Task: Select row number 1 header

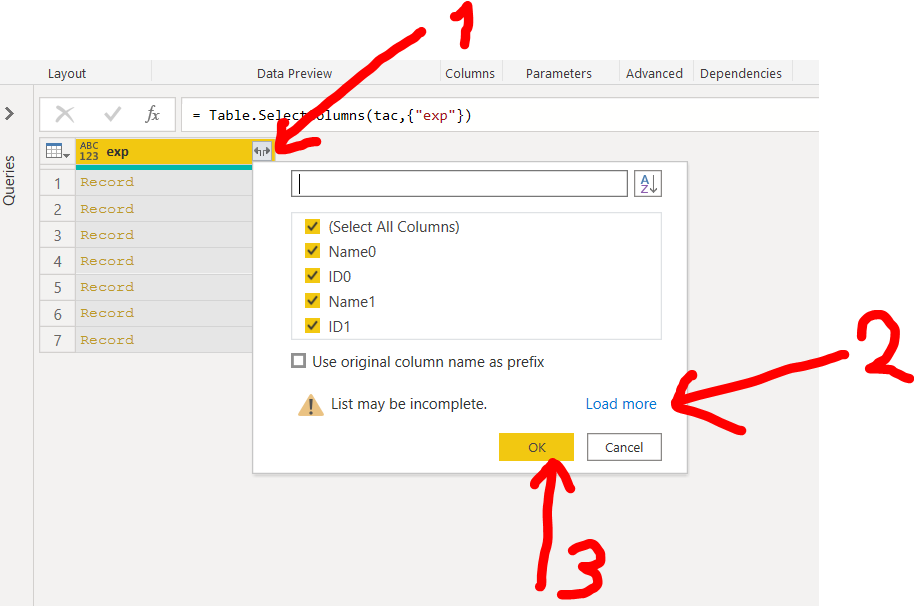Action: point(58,183)
